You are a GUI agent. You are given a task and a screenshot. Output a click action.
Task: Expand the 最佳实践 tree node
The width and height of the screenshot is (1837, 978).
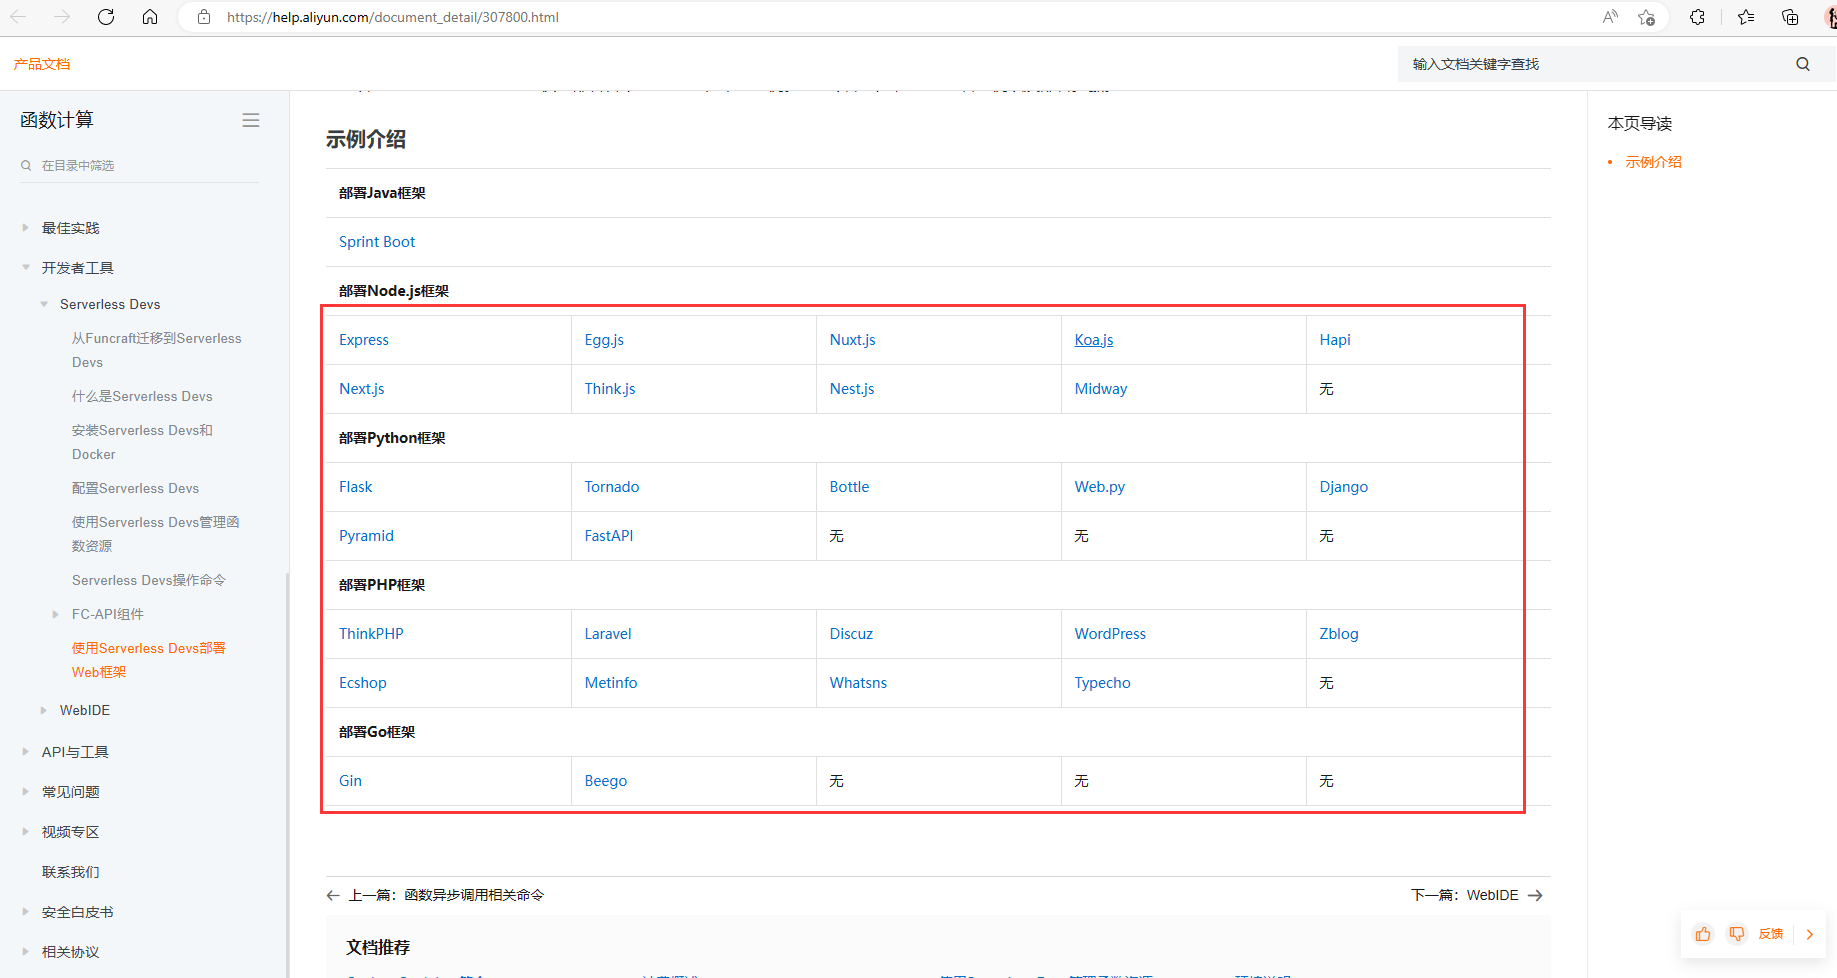point(25,228)
